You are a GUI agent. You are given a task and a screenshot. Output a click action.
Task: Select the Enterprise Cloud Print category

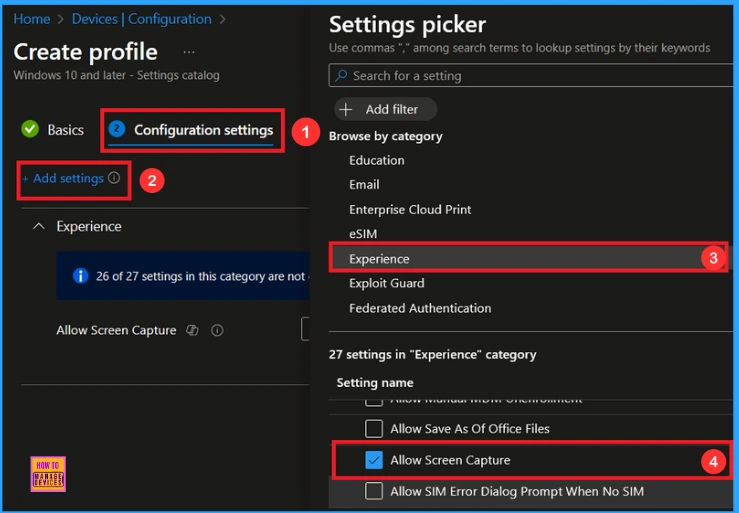[410, 209]
